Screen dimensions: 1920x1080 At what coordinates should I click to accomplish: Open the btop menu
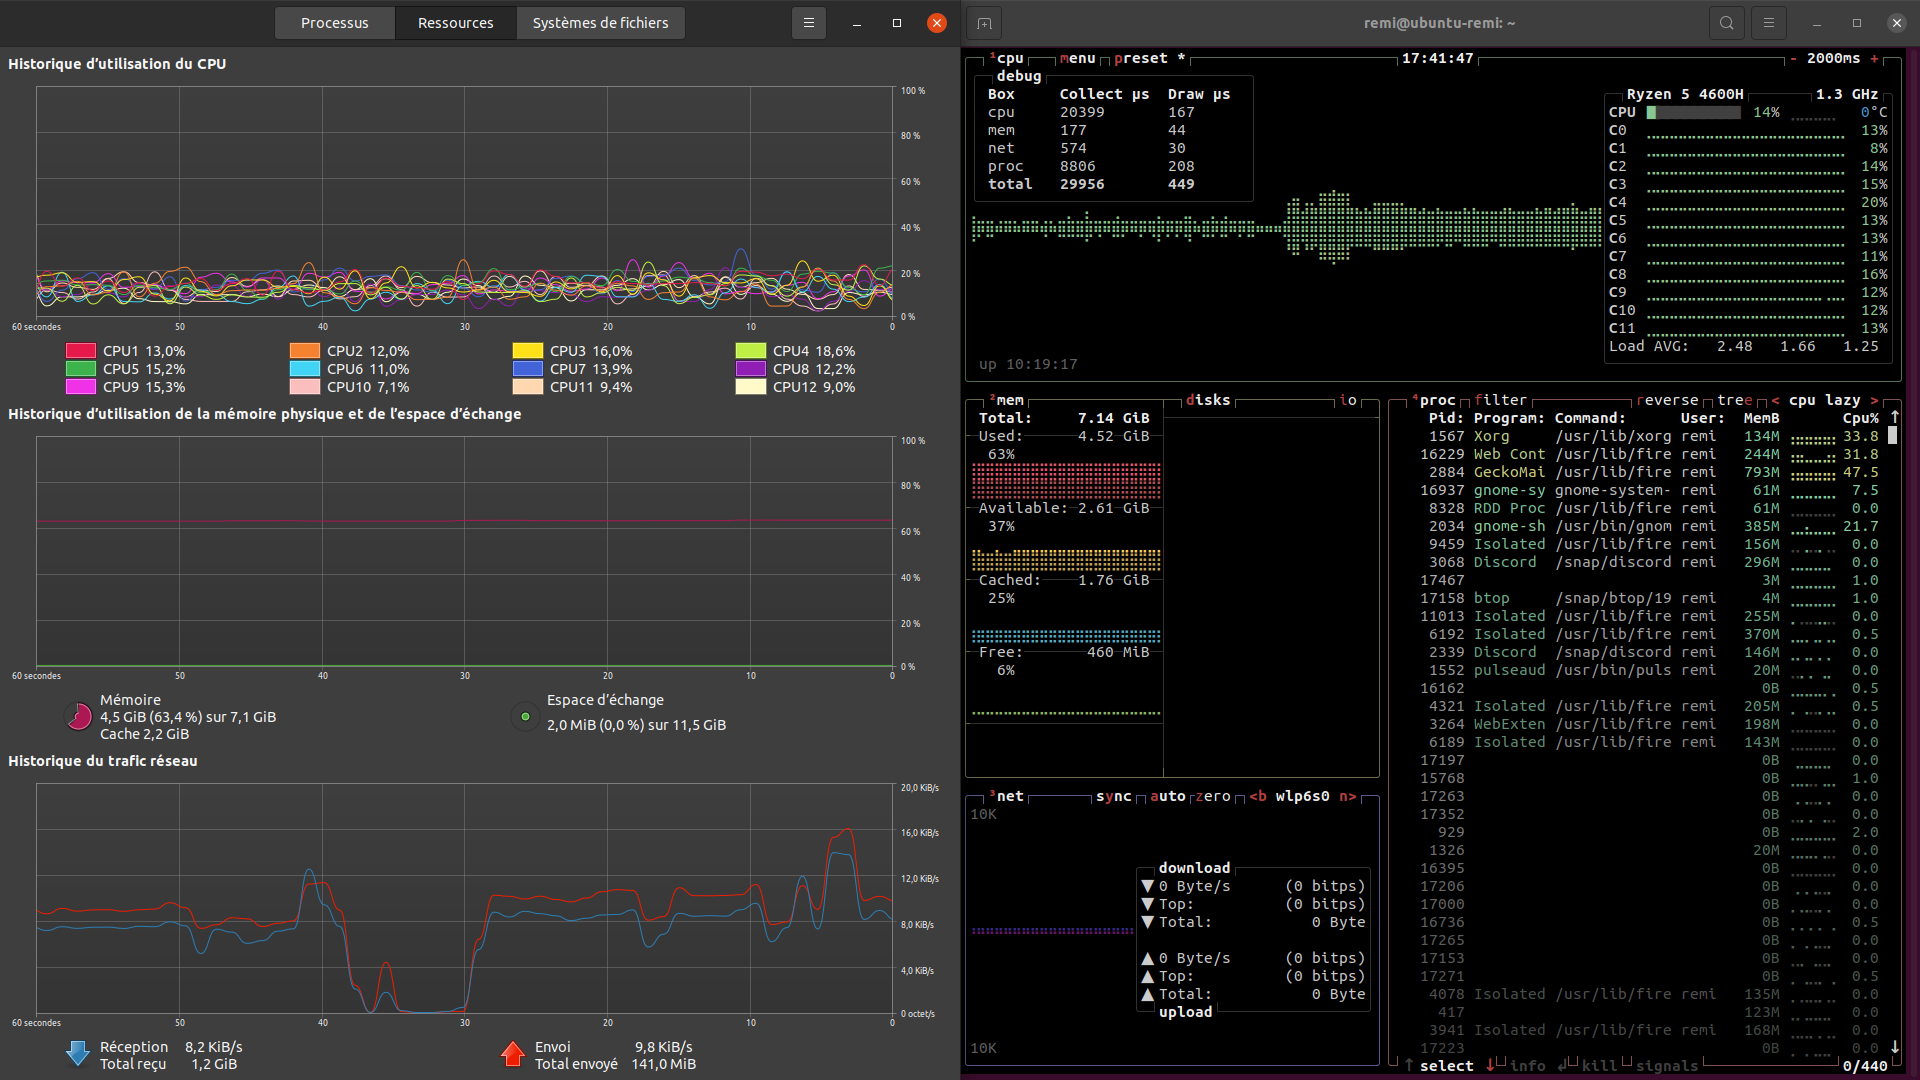1076,58
